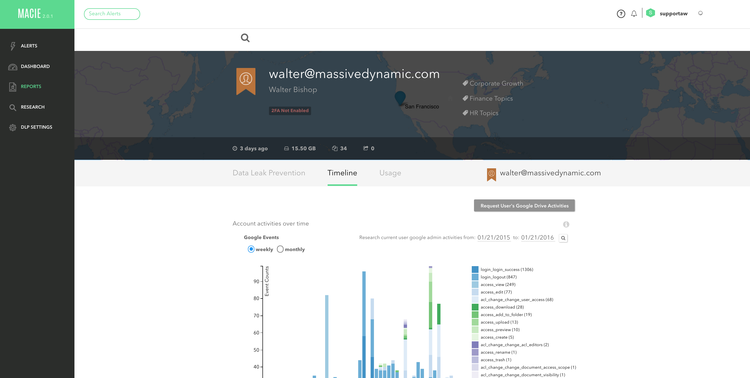Click the info icon beside activities chart
750x378 pixels.
click(566, 224)
